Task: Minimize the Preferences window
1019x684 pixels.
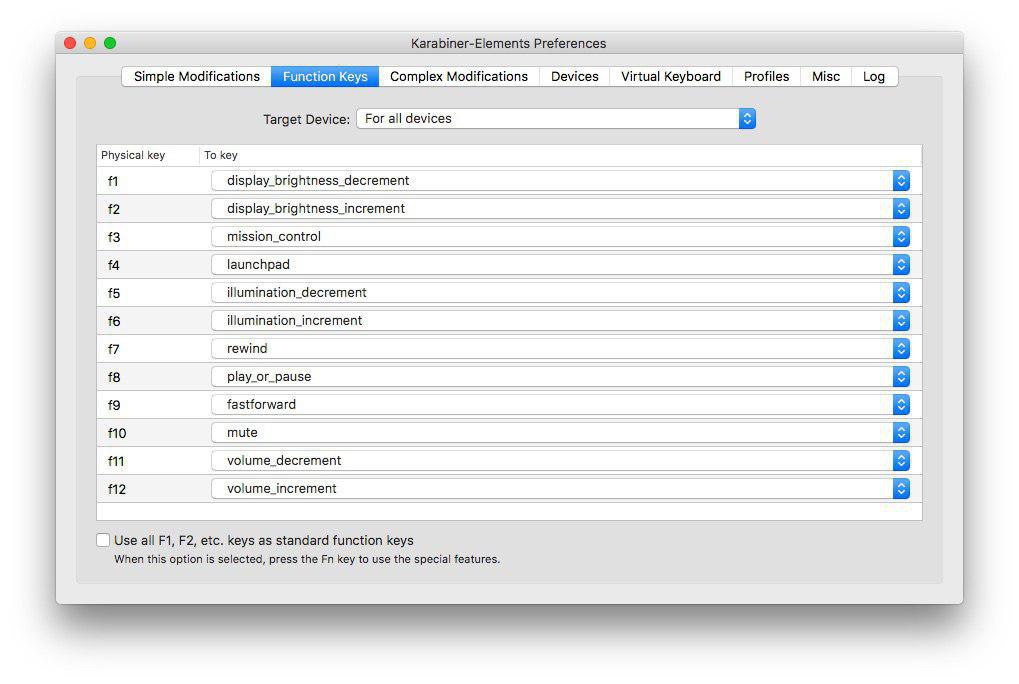Action: click(x=90, y=43)
